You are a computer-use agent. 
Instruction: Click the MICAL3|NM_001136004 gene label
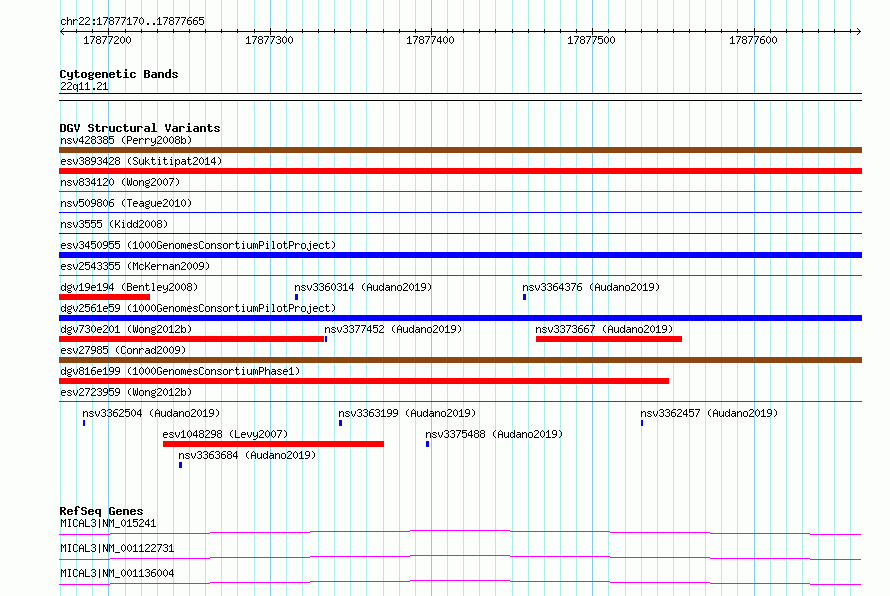117,573
